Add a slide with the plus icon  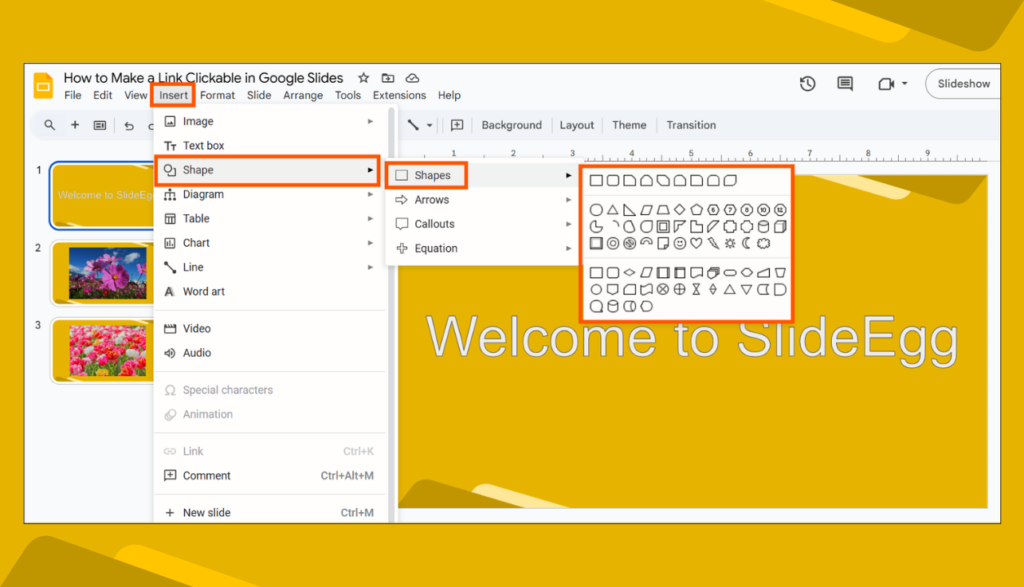[75, 125]
